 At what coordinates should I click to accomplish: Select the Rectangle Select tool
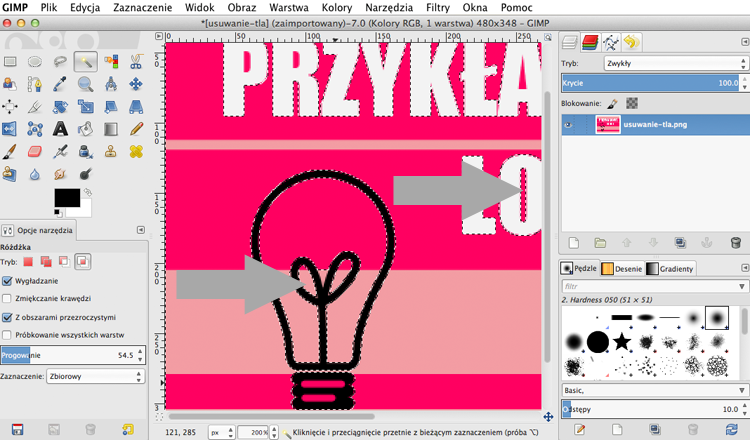pyautogui.click(x=10, y=61)
